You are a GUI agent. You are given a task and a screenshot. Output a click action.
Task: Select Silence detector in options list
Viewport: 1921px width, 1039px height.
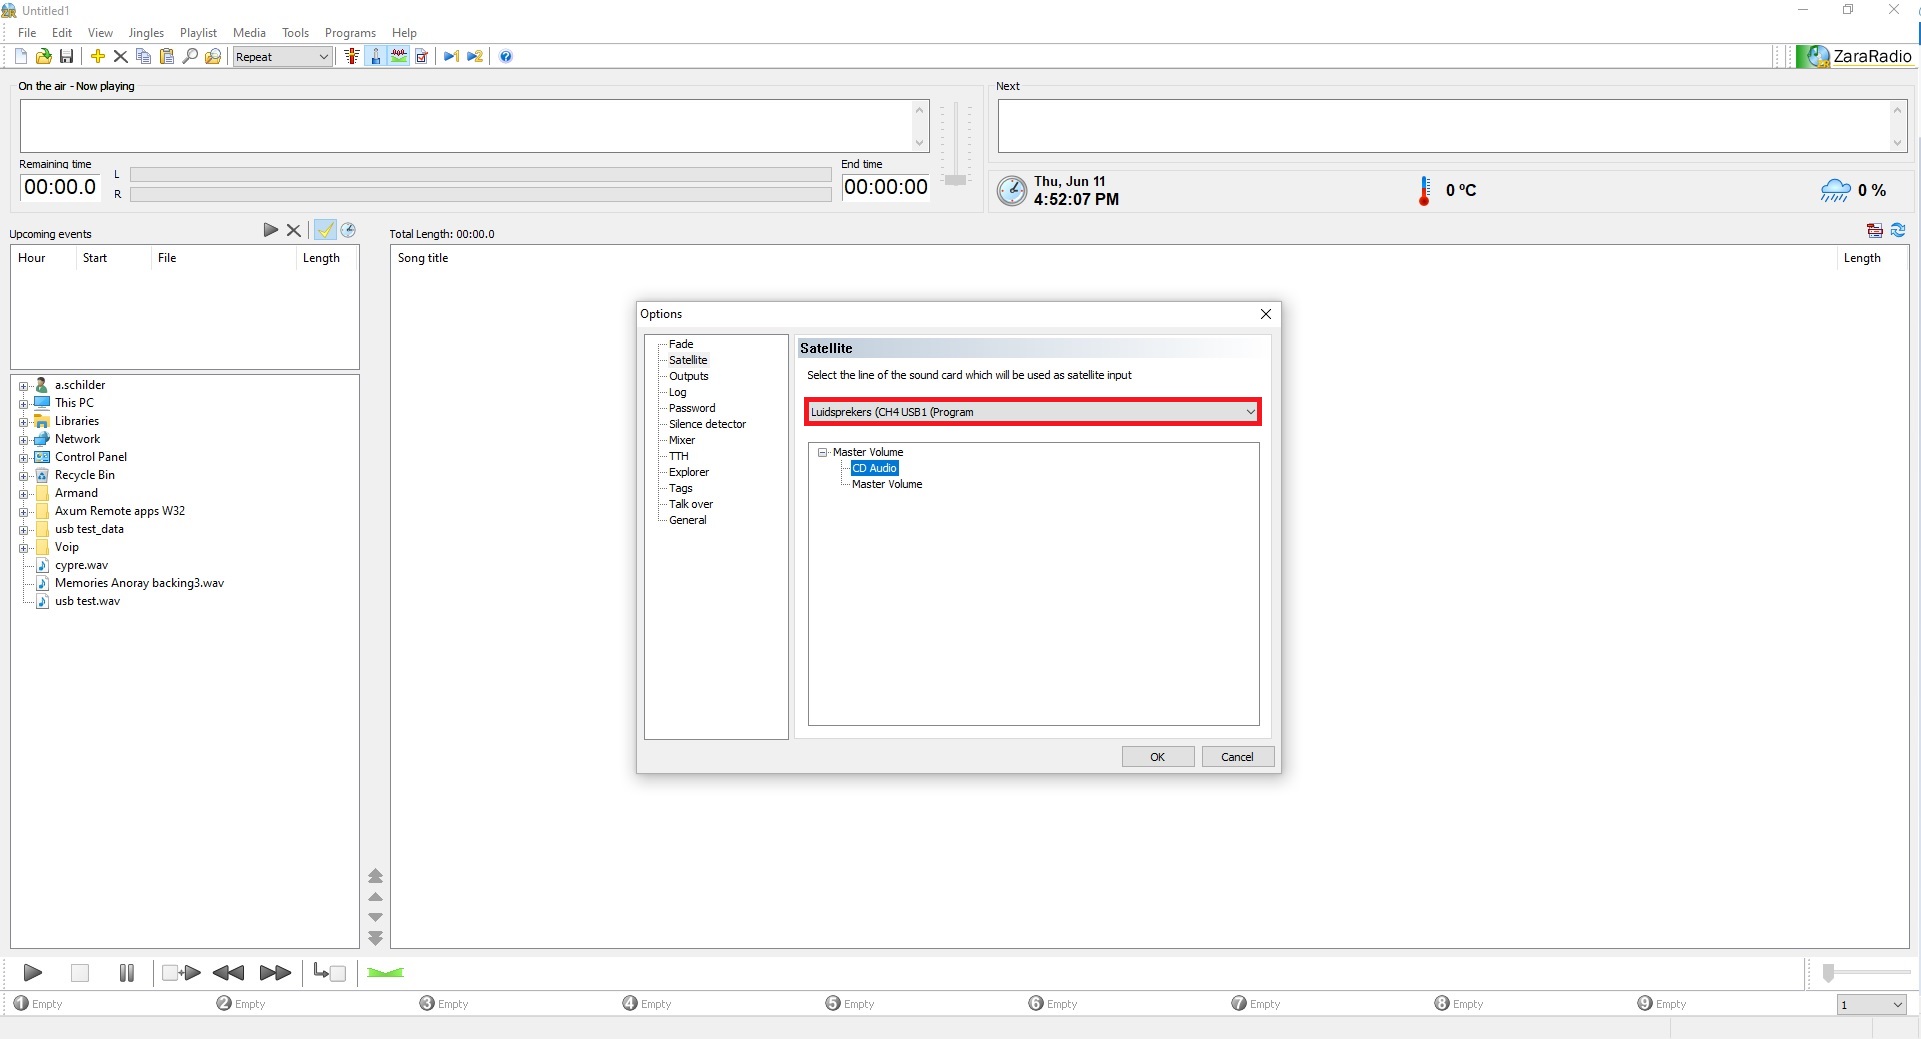tap(707, 424)
